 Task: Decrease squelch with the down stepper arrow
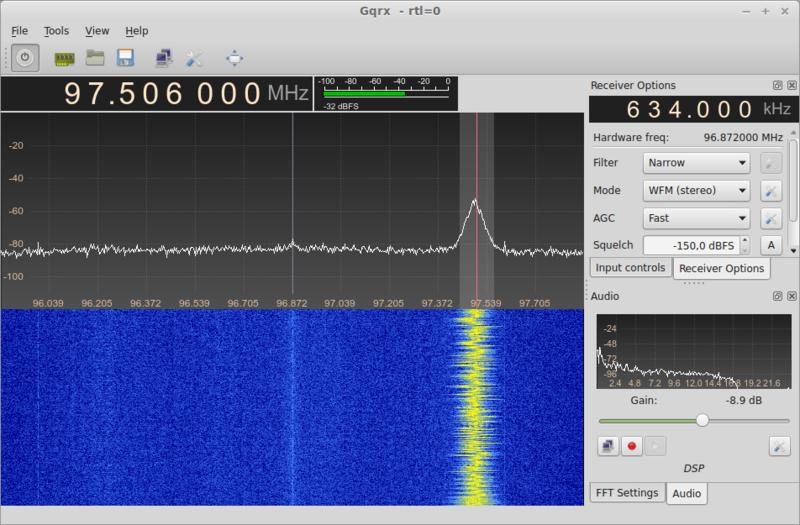(745, 250)
